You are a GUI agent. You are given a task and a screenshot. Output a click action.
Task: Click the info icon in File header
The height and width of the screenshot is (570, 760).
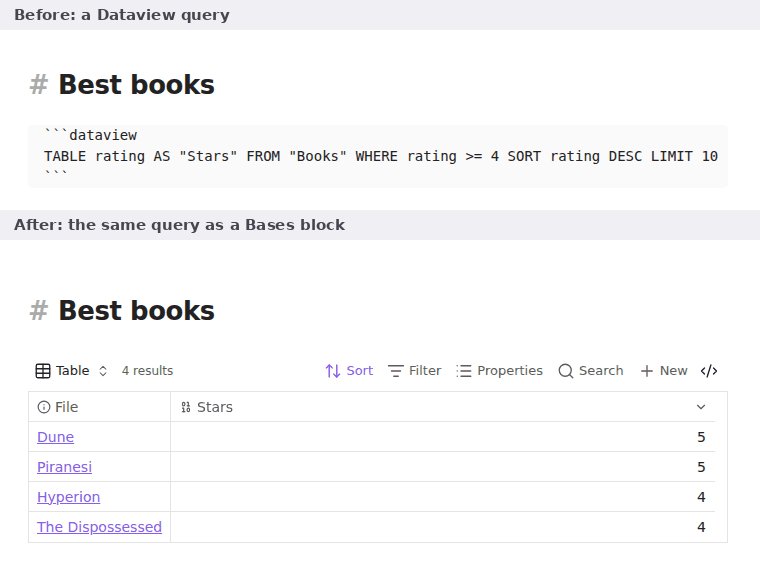[x=44, y=407]
